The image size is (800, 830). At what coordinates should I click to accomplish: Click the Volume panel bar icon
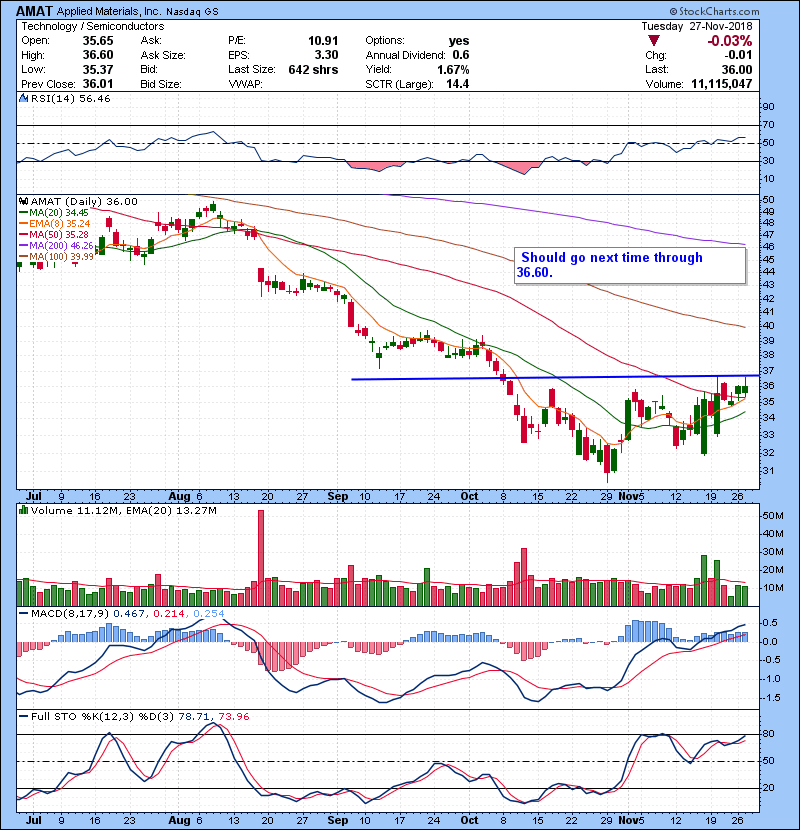click(x=23, y=511)
